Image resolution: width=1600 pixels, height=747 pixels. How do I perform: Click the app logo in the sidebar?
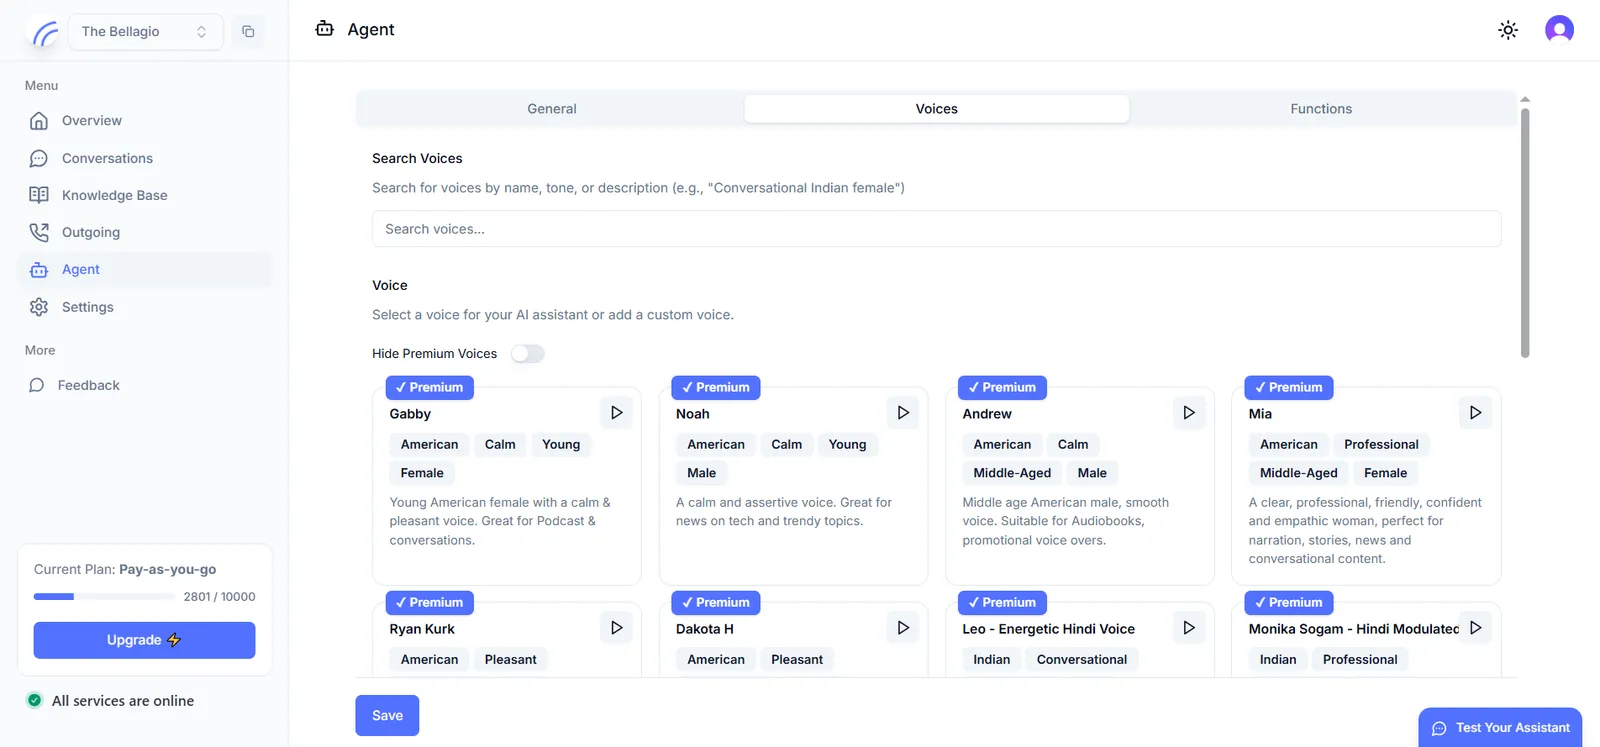(45, 33)
